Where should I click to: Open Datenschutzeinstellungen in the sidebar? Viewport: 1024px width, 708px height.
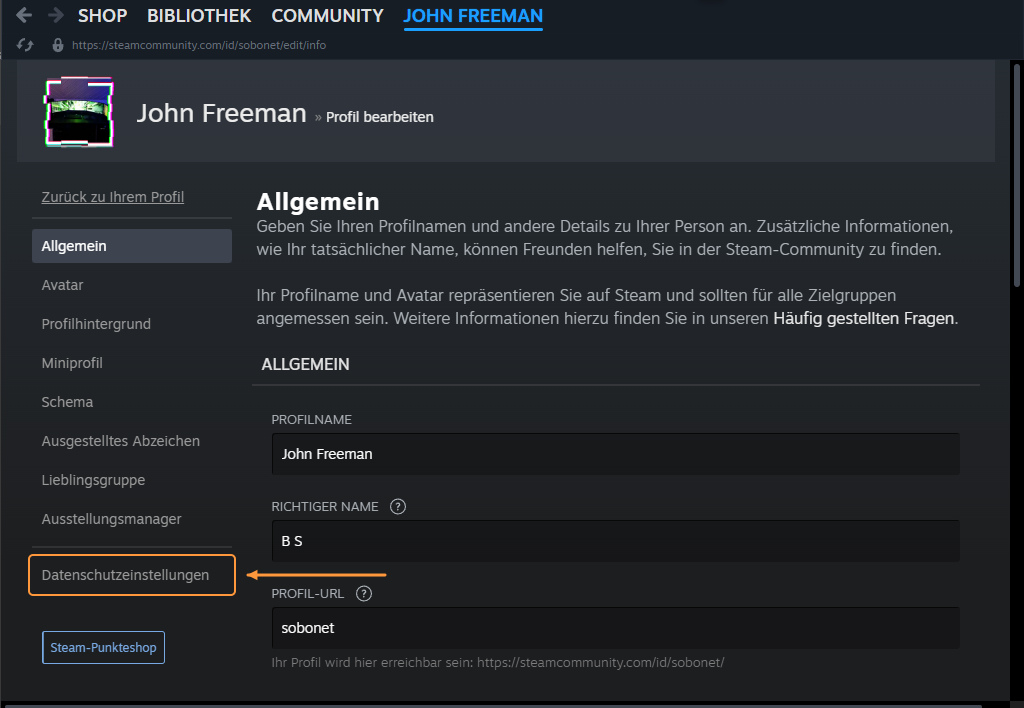132,575
